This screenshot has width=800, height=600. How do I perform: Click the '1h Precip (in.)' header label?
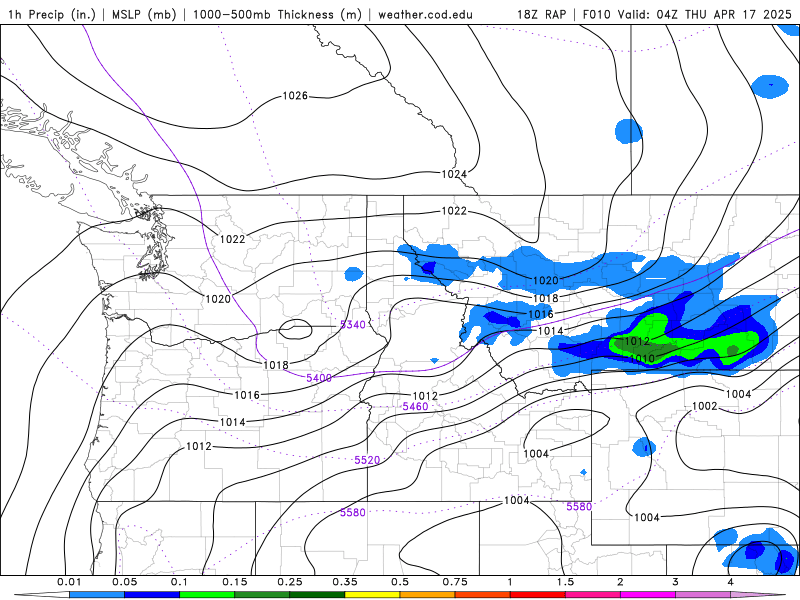pyautogui.click(x=52, y=14)
